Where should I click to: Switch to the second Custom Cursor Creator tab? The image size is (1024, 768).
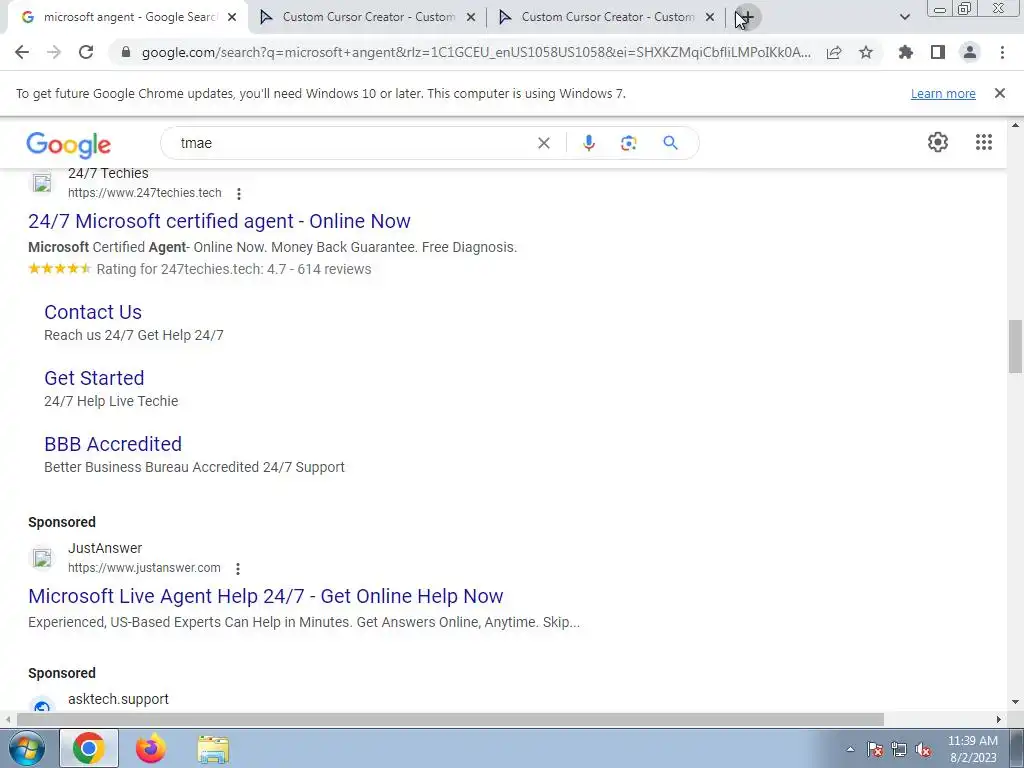pos(607,18)
